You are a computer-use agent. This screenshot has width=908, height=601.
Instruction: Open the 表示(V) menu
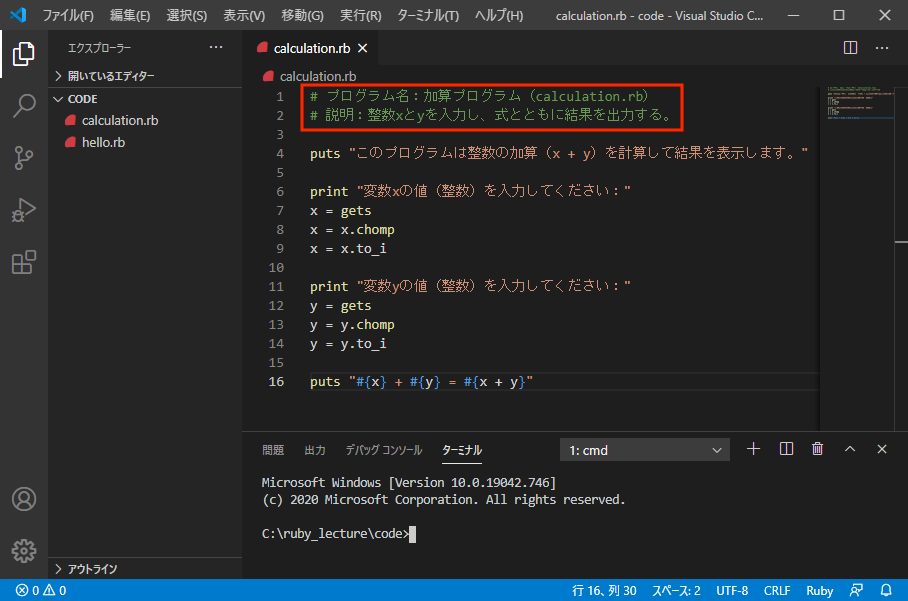click(x=244, y=16)
